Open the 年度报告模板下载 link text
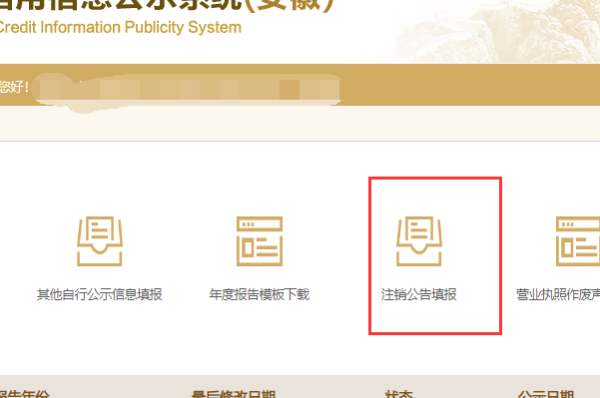600x398 pixels. point(259,294)
